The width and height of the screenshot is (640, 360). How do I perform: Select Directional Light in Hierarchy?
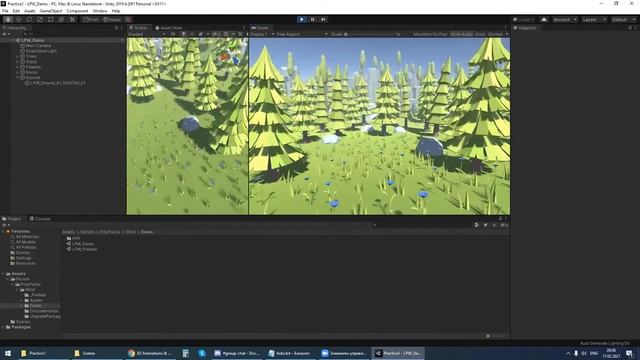click(41, 51)
